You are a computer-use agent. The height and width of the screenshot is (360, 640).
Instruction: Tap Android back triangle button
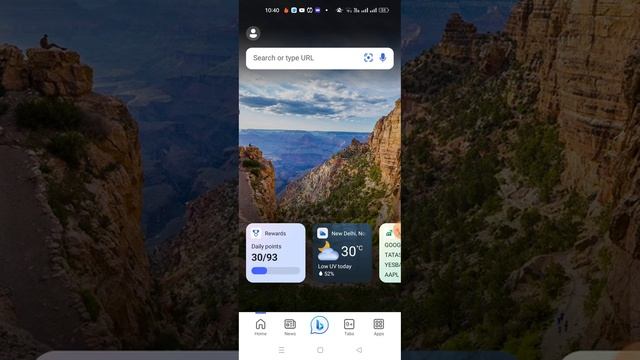pyautogui.click(x=359, y=350)
